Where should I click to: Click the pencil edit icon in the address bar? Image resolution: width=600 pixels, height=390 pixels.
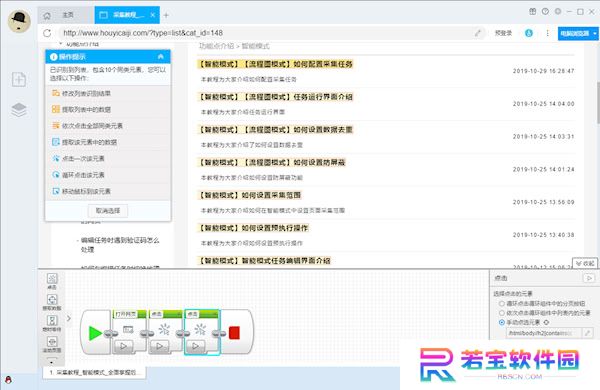[x=478, y=33]
